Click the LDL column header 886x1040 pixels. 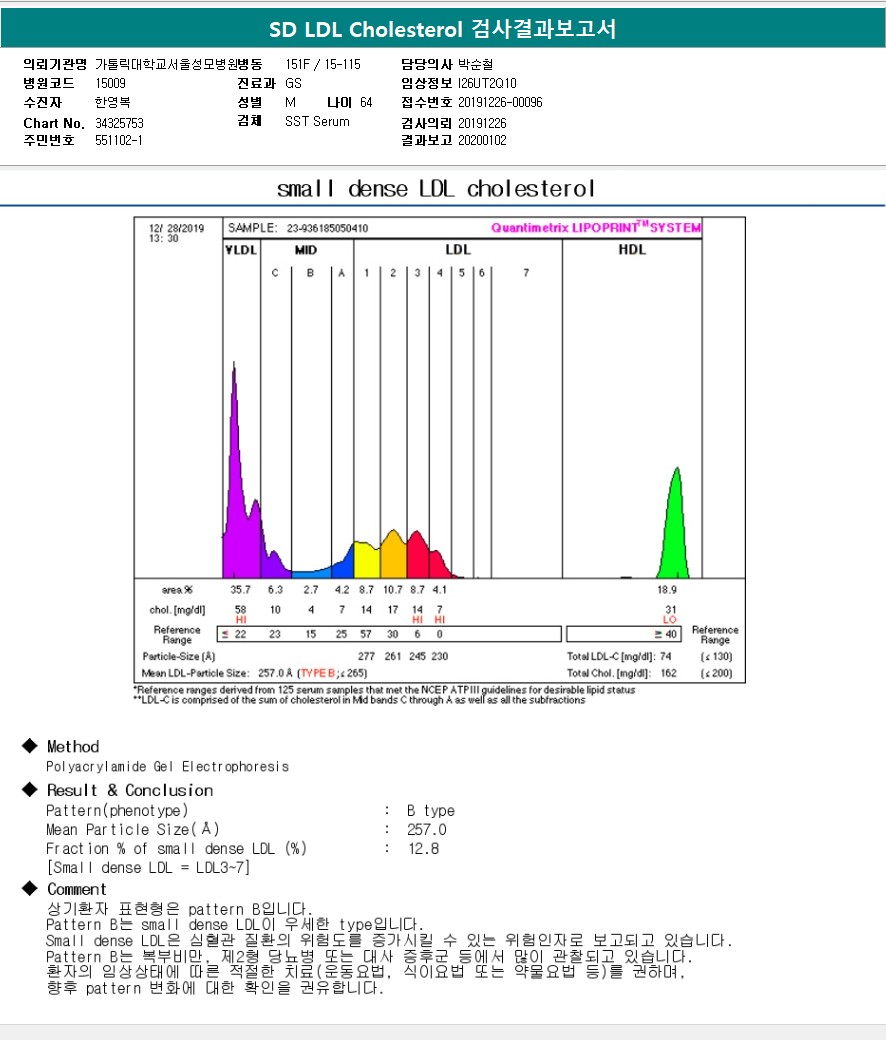click(458, 249)
